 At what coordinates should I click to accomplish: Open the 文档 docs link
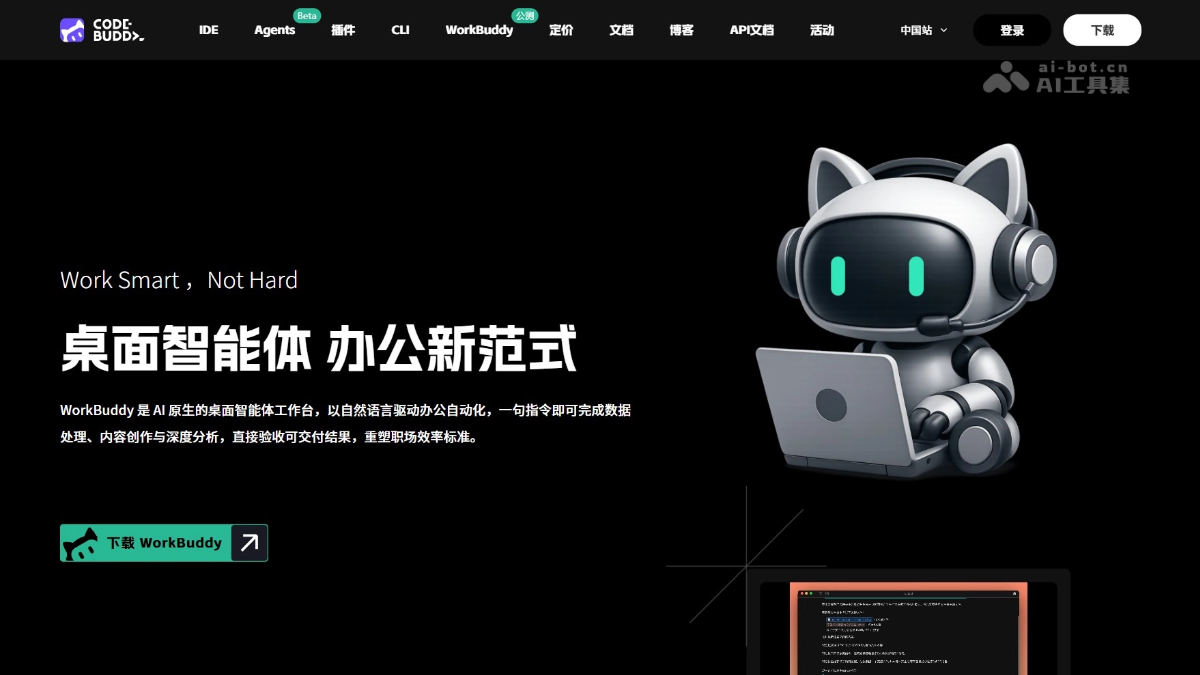click(x=621, y=30)
